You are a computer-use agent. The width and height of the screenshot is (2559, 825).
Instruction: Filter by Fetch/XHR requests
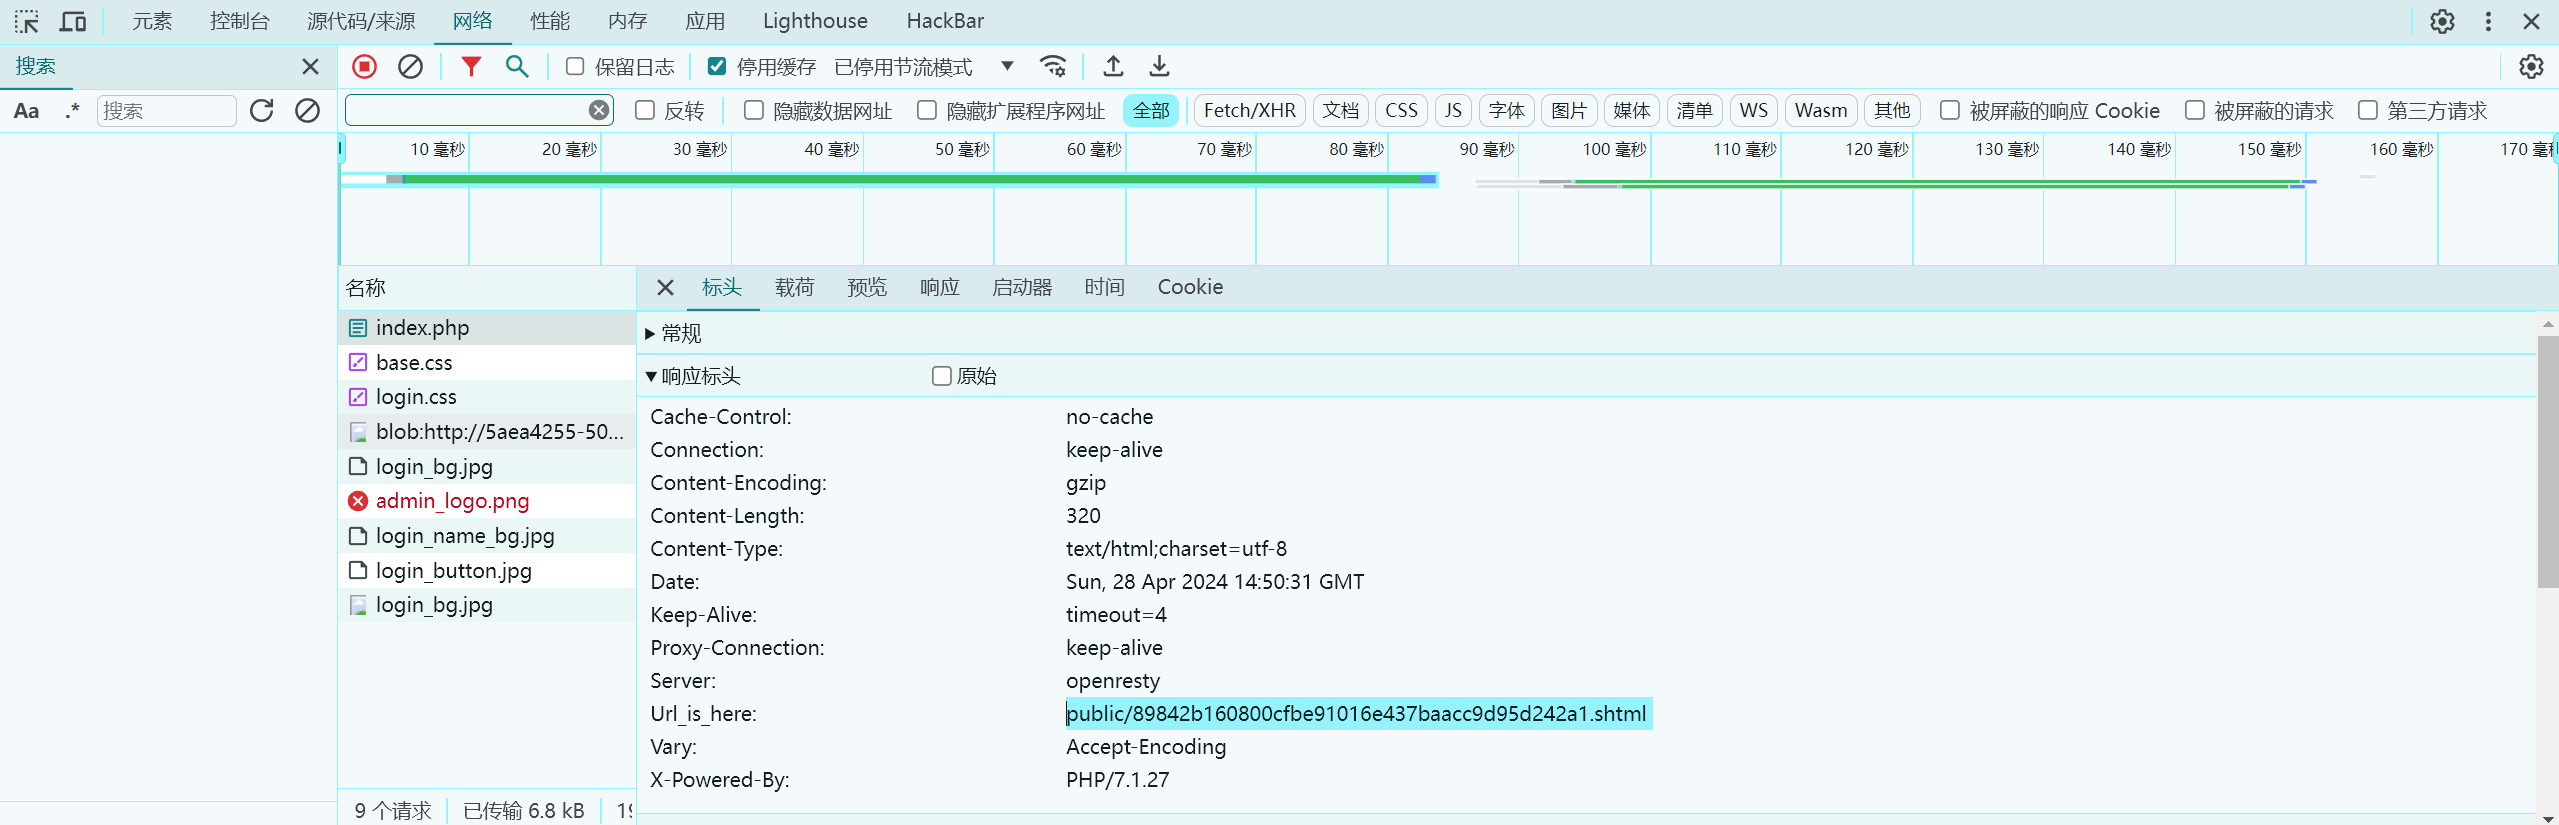pyautogui.click(x=1250, y=110)
